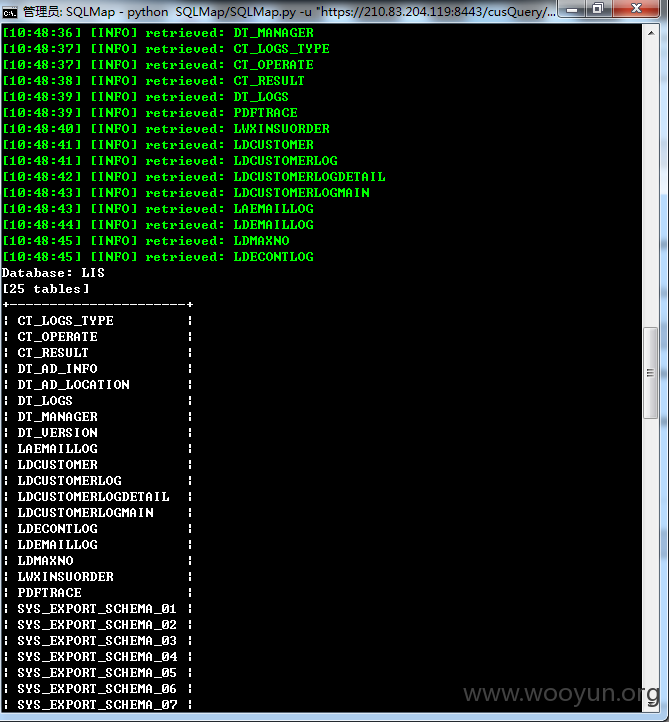Click table row DT_MANAGER
The width and height of the screenshot is (669, 722).
98,417
